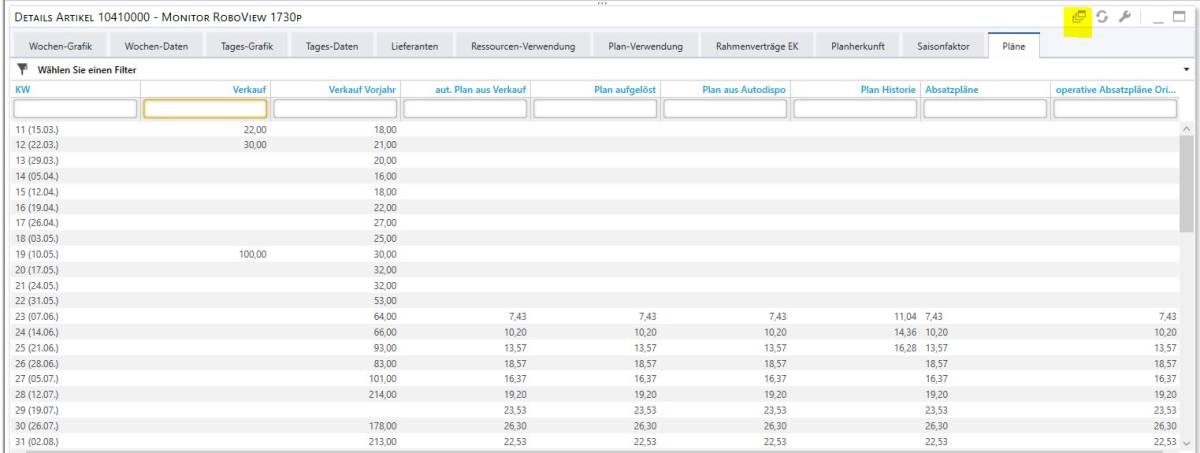Open the Tages-Grafik tab
The image size is (1200, 453).
246,46
